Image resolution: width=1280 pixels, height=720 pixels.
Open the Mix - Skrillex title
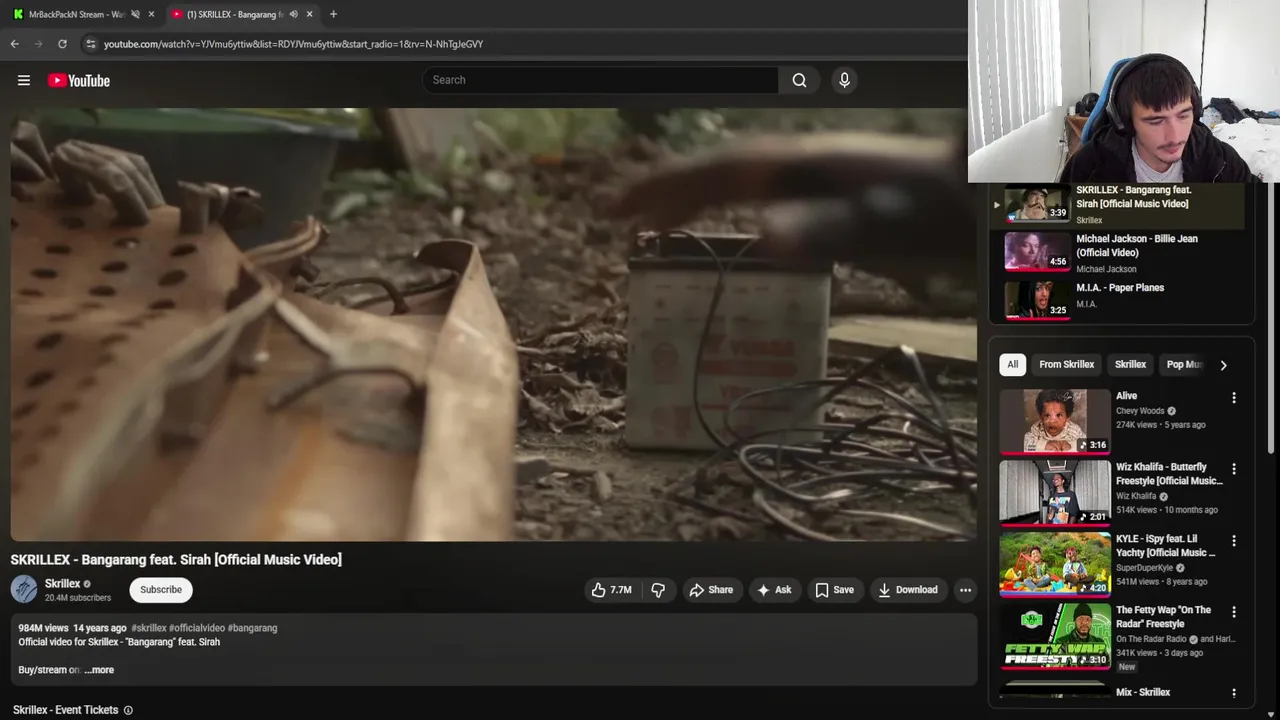[x=1143, y=692]
